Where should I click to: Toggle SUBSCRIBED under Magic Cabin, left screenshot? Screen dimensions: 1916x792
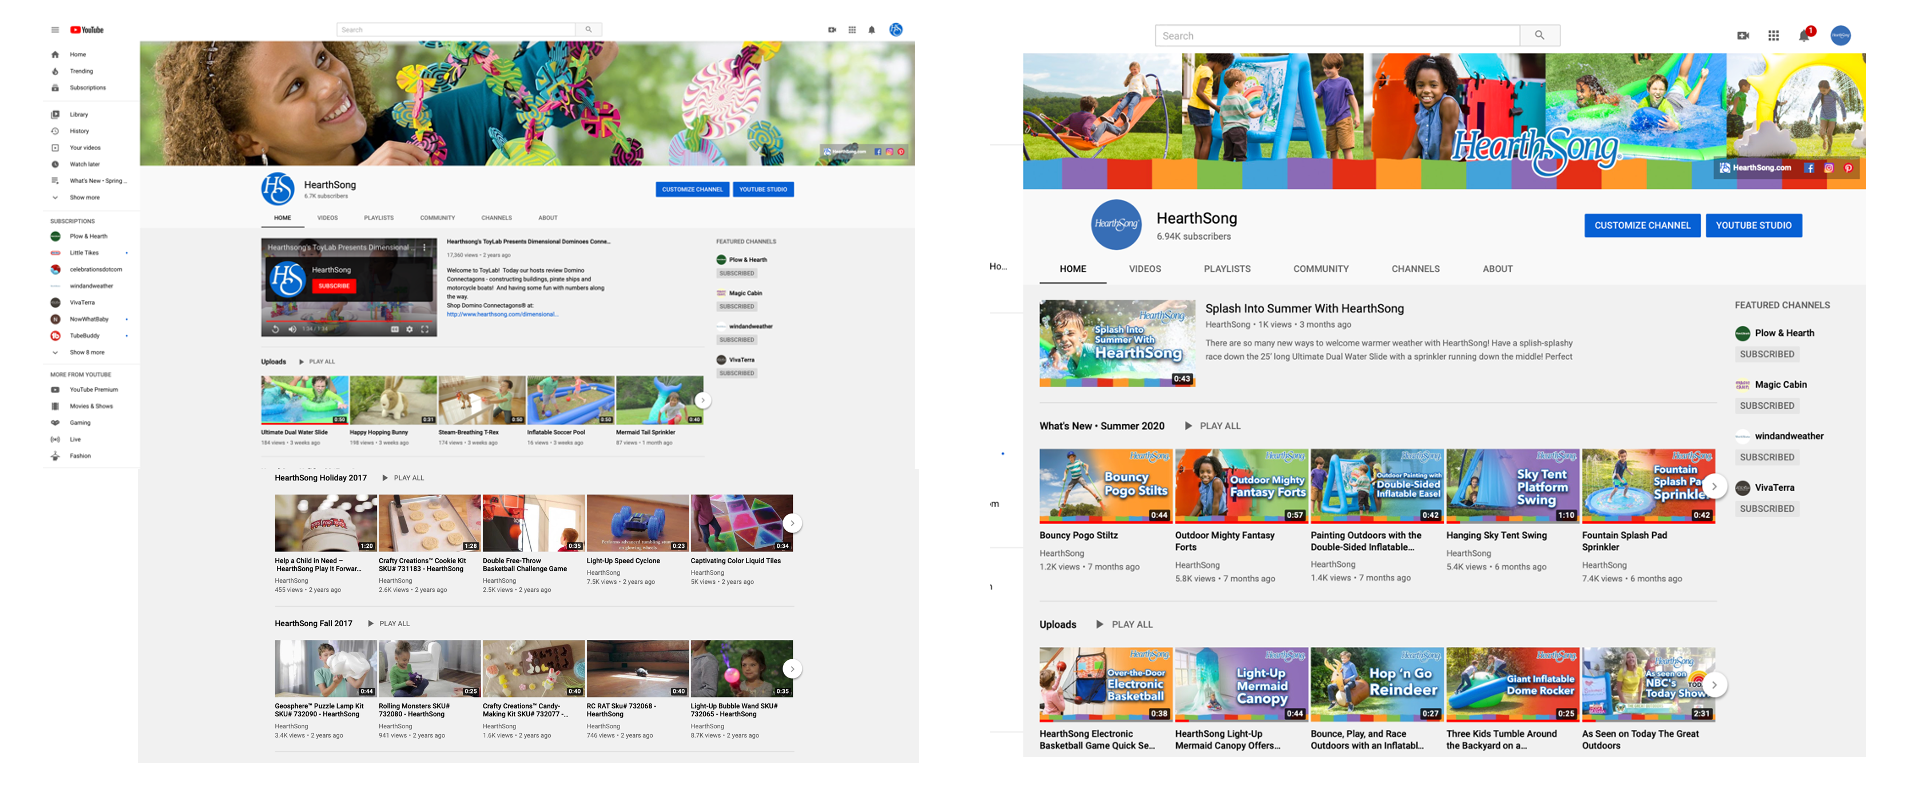pyautogui.click(x=737, y=306)
